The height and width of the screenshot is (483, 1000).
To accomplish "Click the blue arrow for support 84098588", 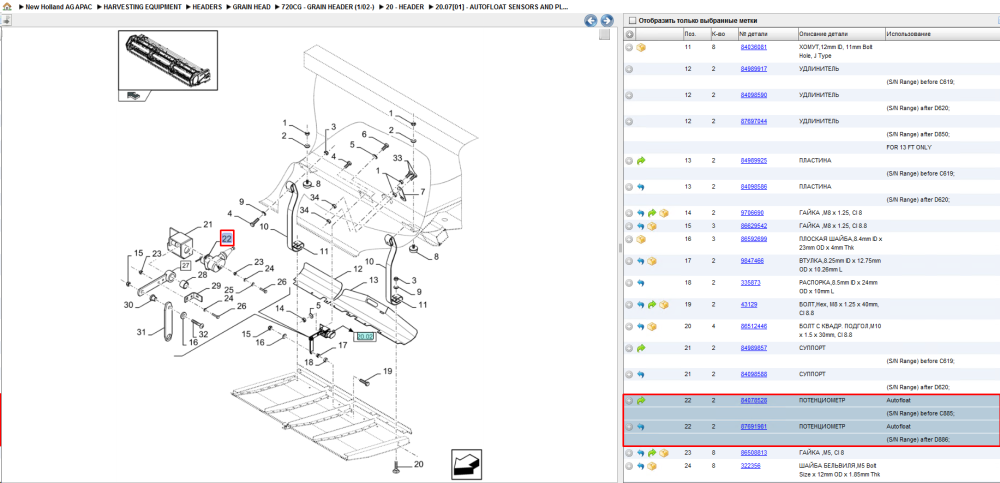I will point(641,375).
